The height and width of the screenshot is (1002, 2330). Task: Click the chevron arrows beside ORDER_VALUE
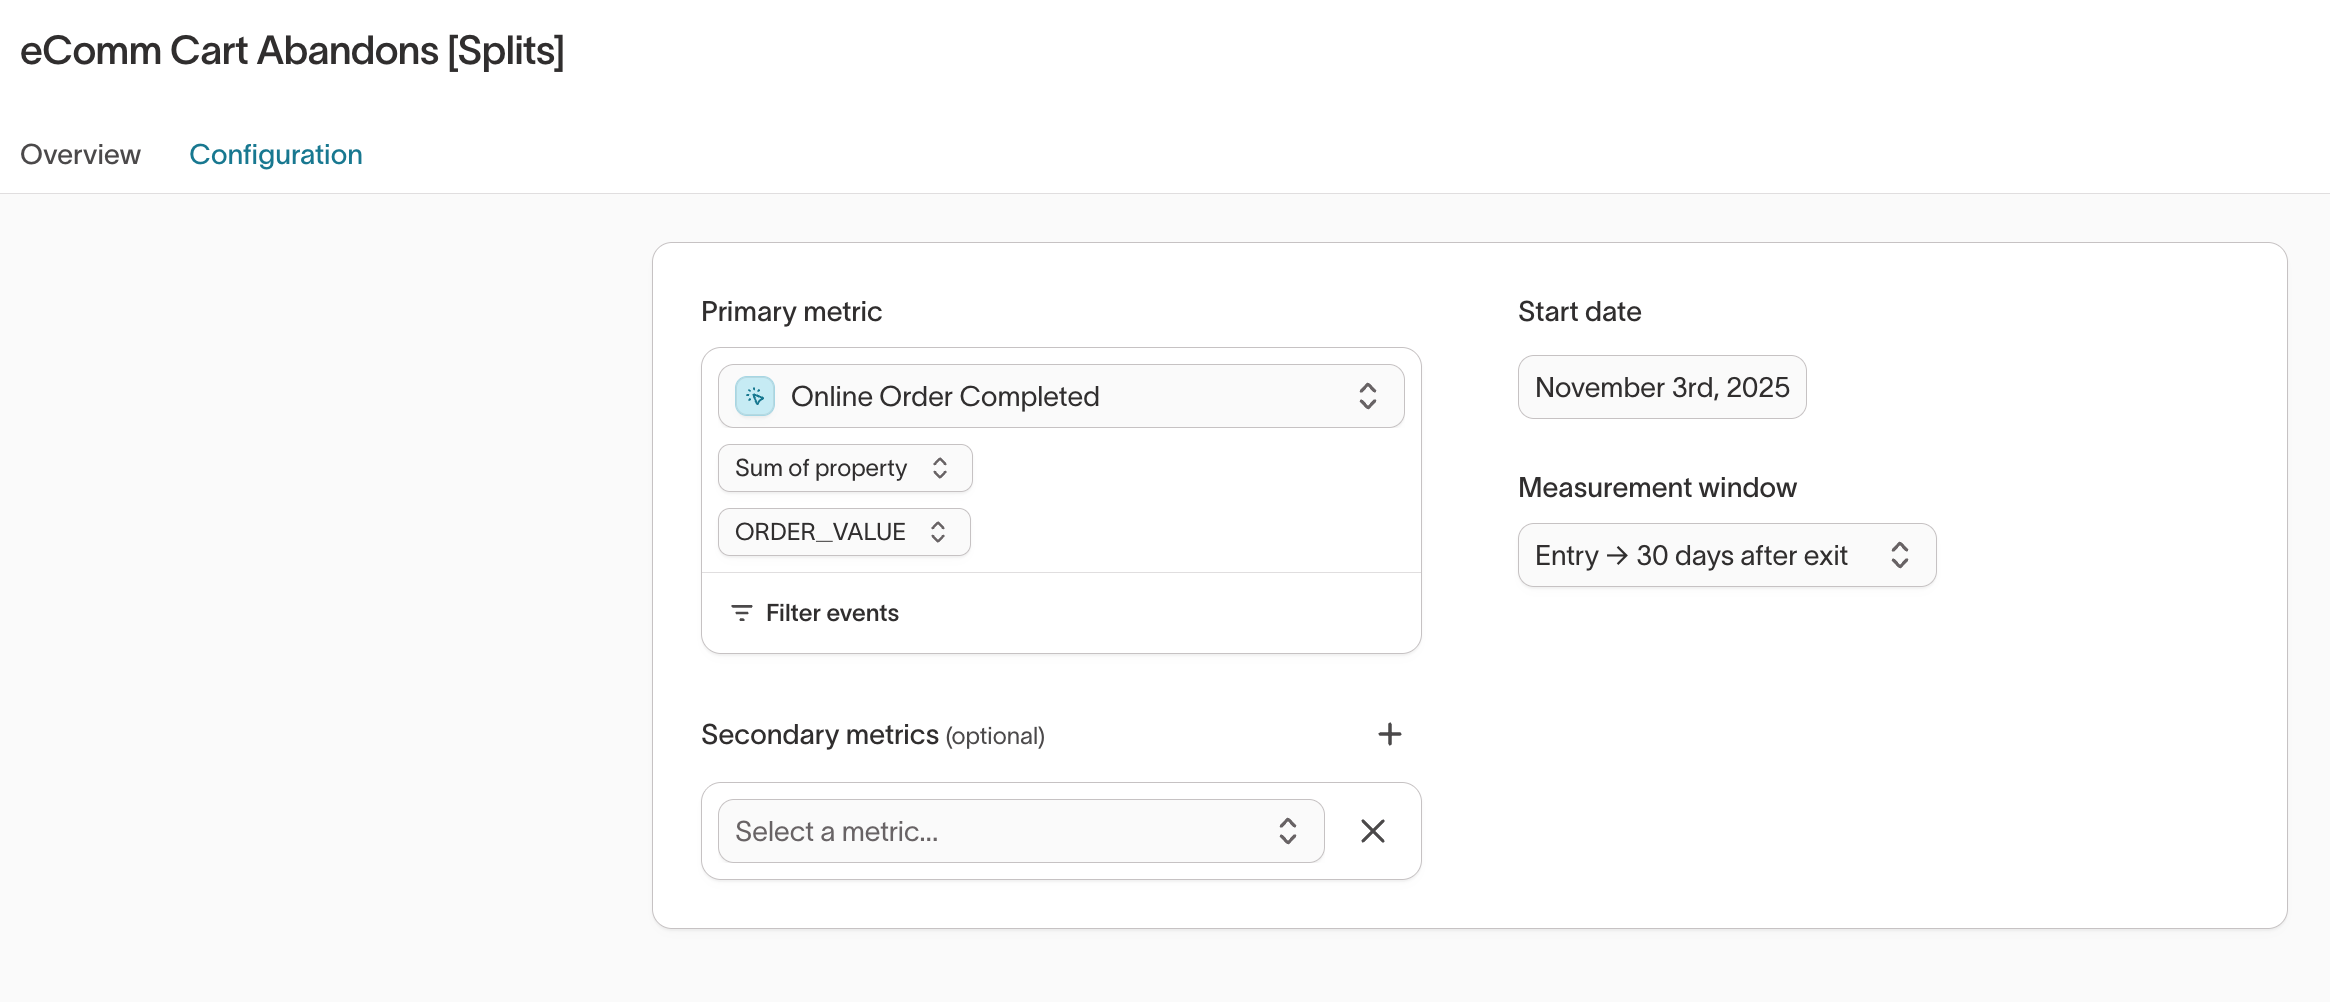pos(938,532)
